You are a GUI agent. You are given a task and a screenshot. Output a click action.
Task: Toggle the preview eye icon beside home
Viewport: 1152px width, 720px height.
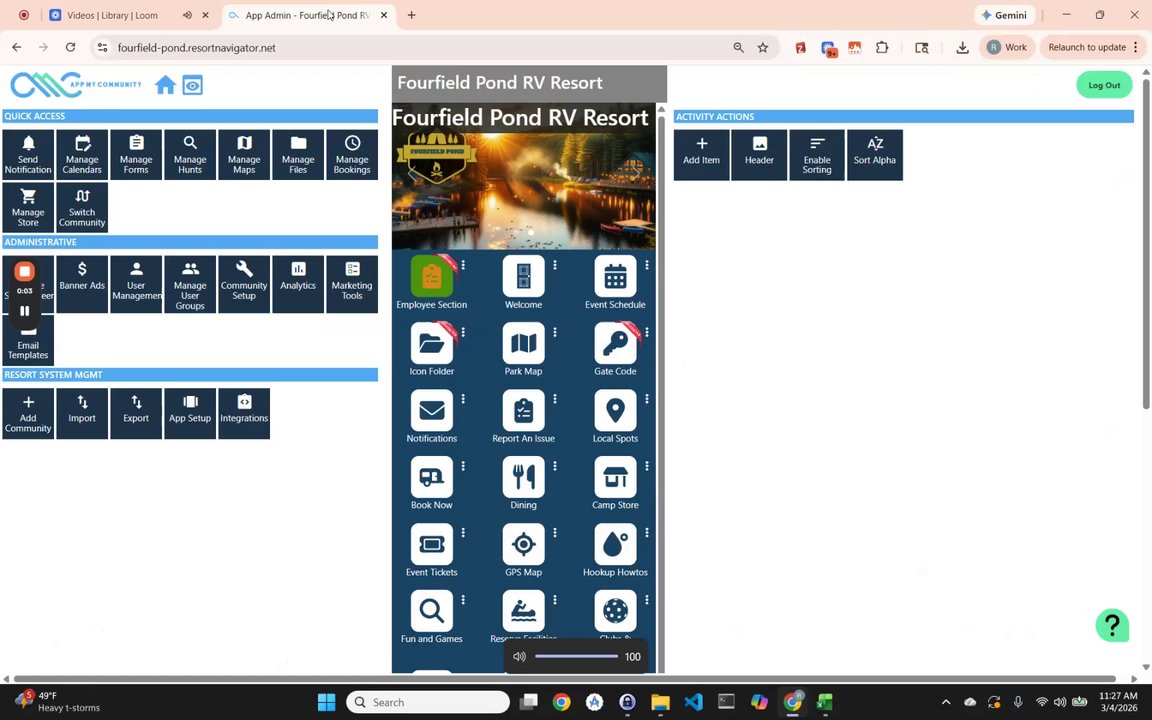(x=192, y=85)
